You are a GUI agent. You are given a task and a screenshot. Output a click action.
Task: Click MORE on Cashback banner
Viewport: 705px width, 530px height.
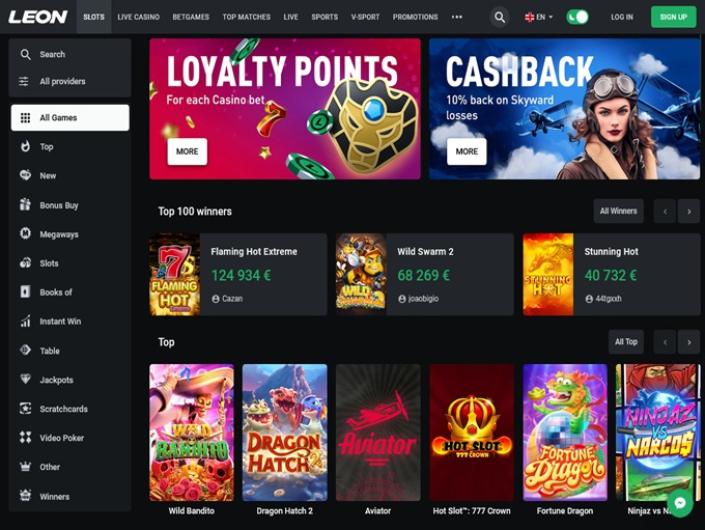466,151
